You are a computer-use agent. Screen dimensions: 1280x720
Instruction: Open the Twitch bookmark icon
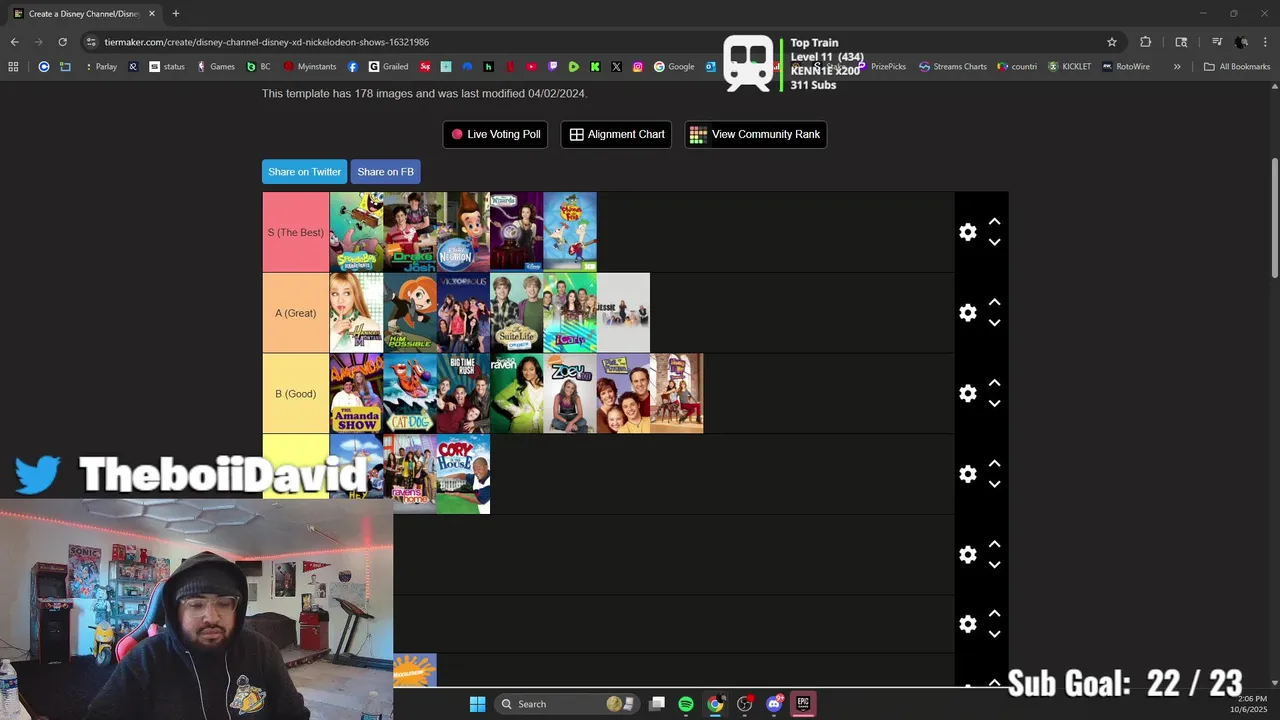(552, 67)
